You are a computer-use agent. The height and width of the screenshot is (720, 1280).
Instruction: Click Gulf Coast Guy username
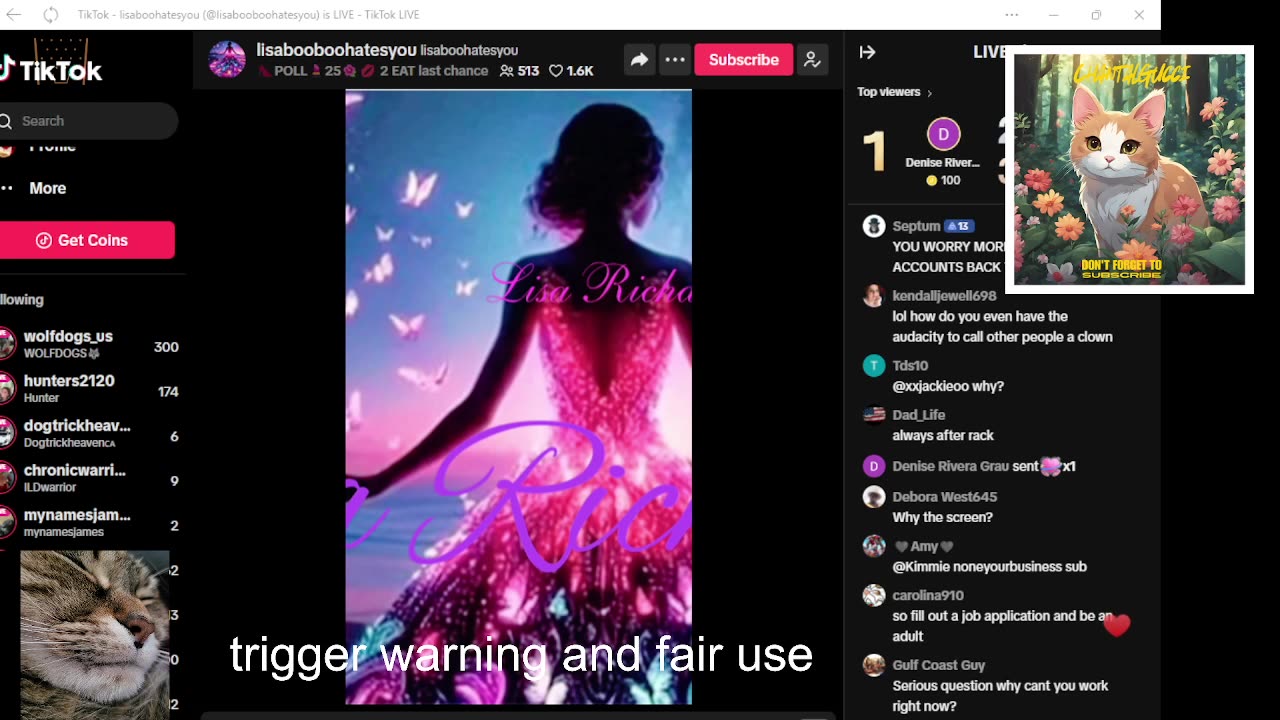coord(938,665)
